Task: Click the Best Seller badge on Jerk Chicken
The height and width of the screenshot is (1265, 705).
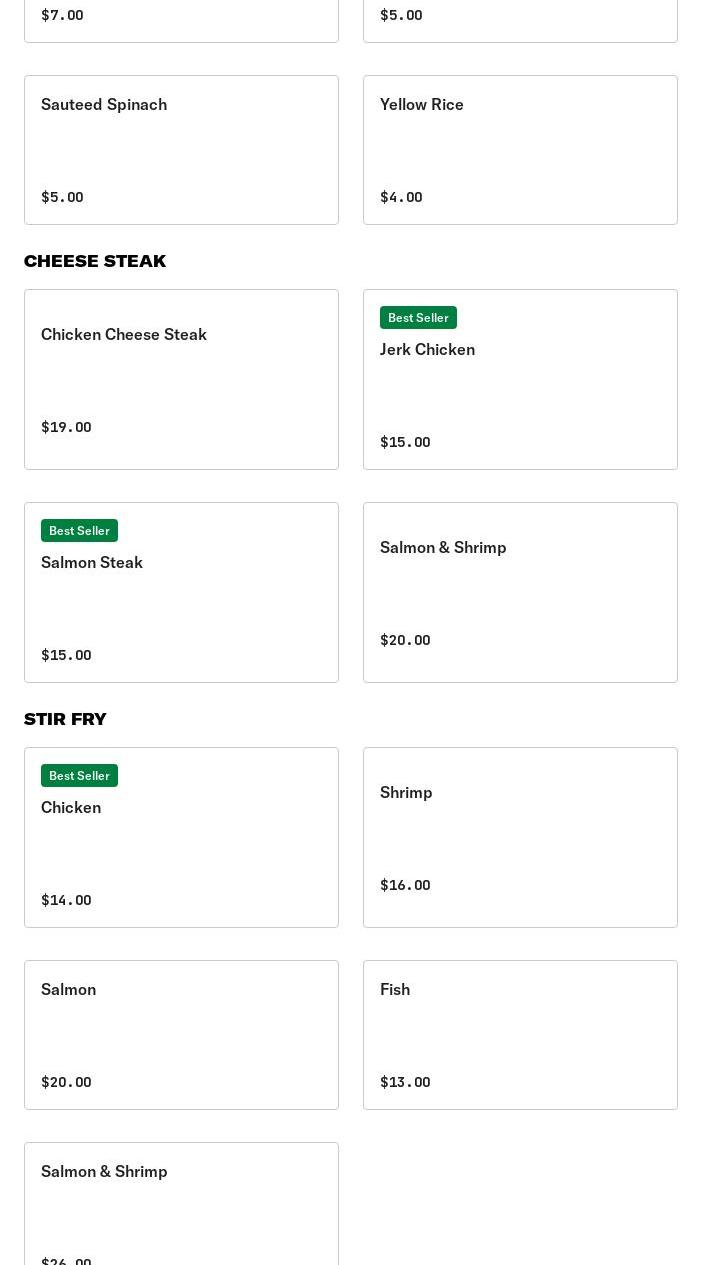Action: [x=418, y=317]
